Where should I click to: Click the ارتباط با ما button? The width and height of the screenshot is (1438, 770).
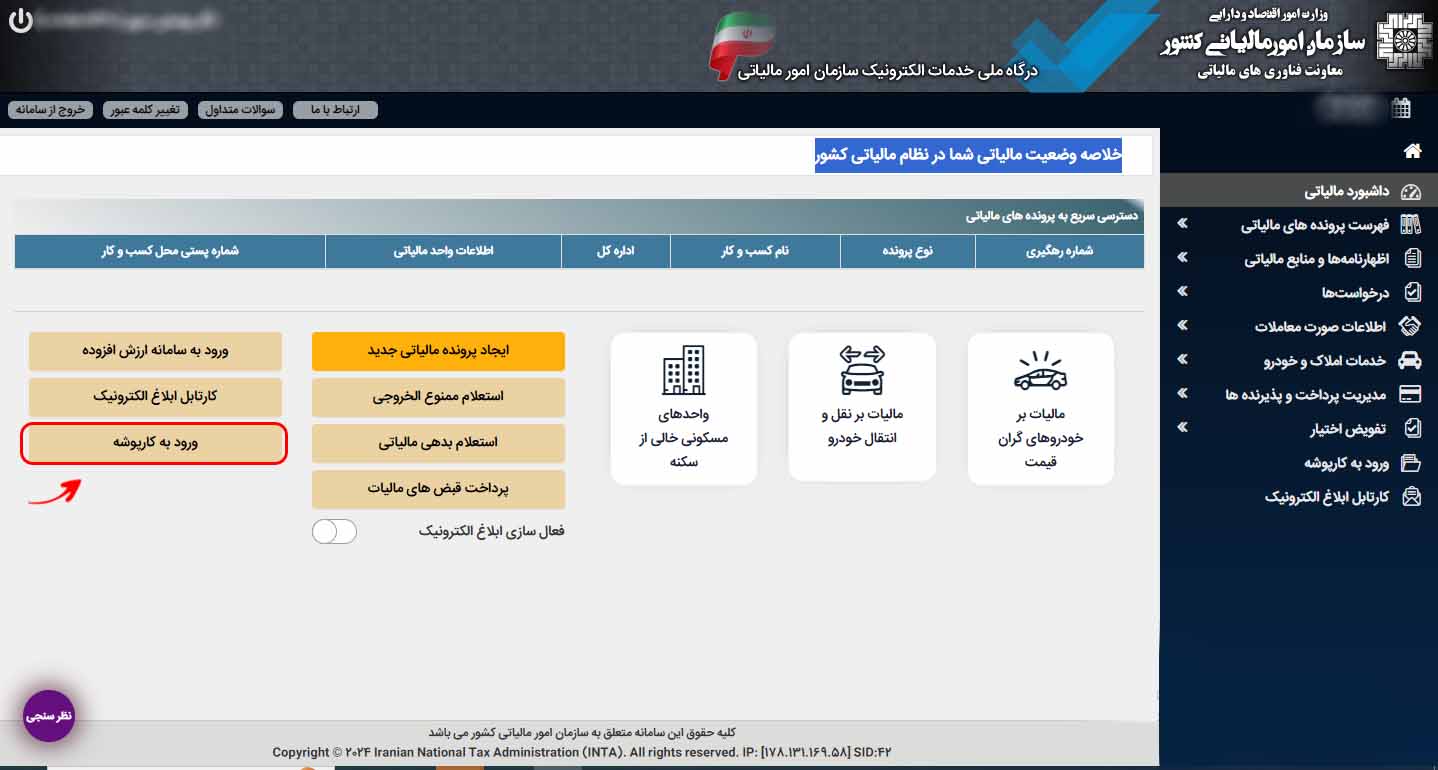(x=335, y=109)
